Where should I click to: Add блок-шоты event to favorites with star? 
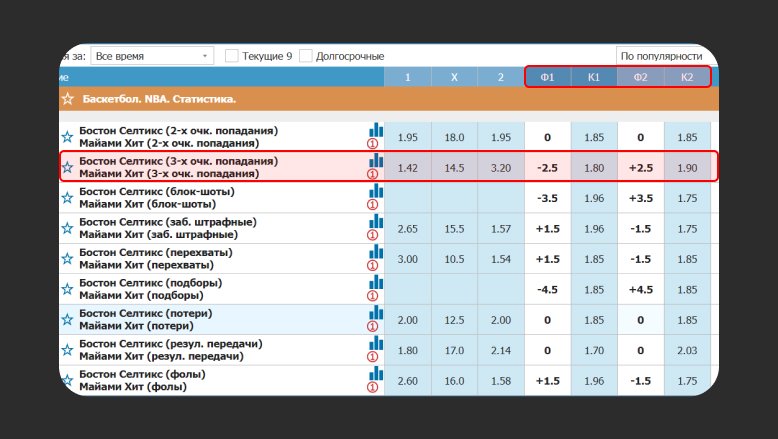pos(67,197)
